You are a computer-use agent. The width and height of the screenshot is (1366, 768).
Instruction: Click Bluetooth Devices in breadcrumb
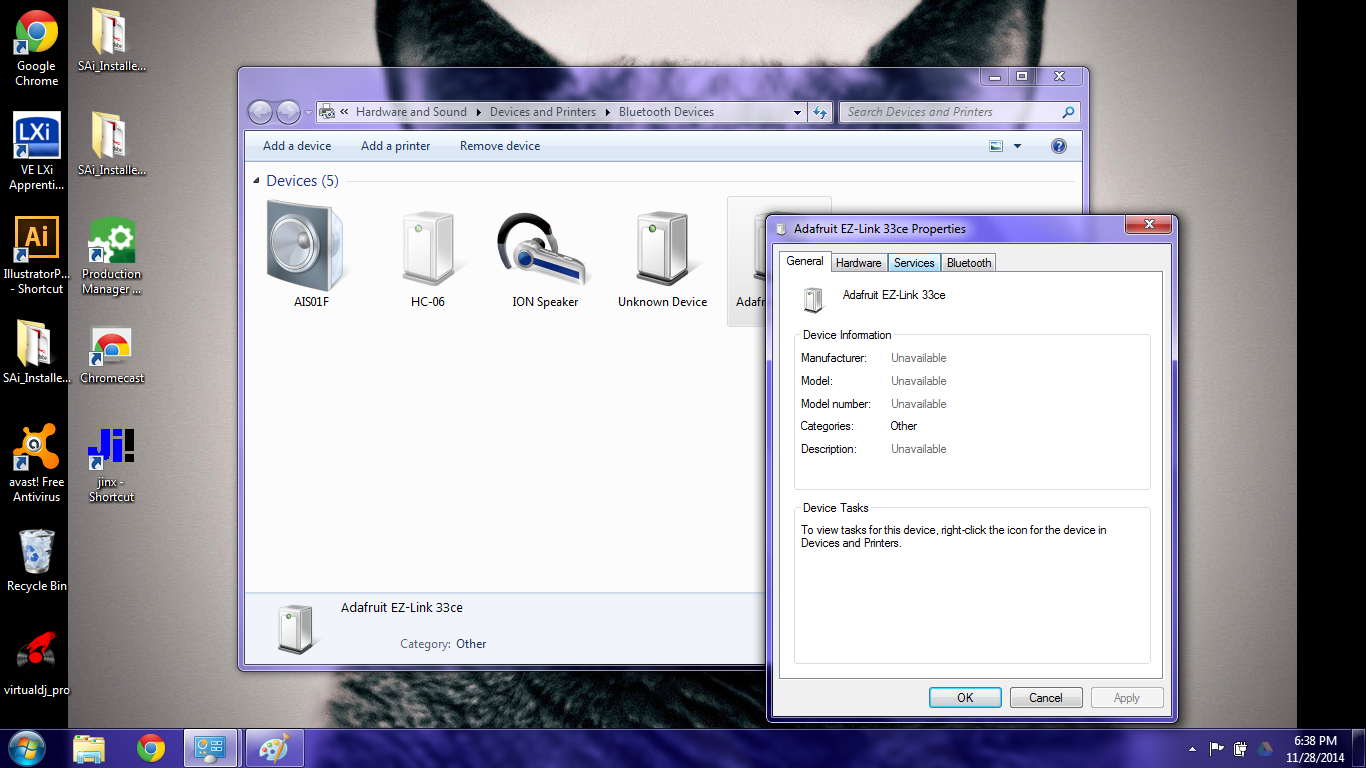666,112
